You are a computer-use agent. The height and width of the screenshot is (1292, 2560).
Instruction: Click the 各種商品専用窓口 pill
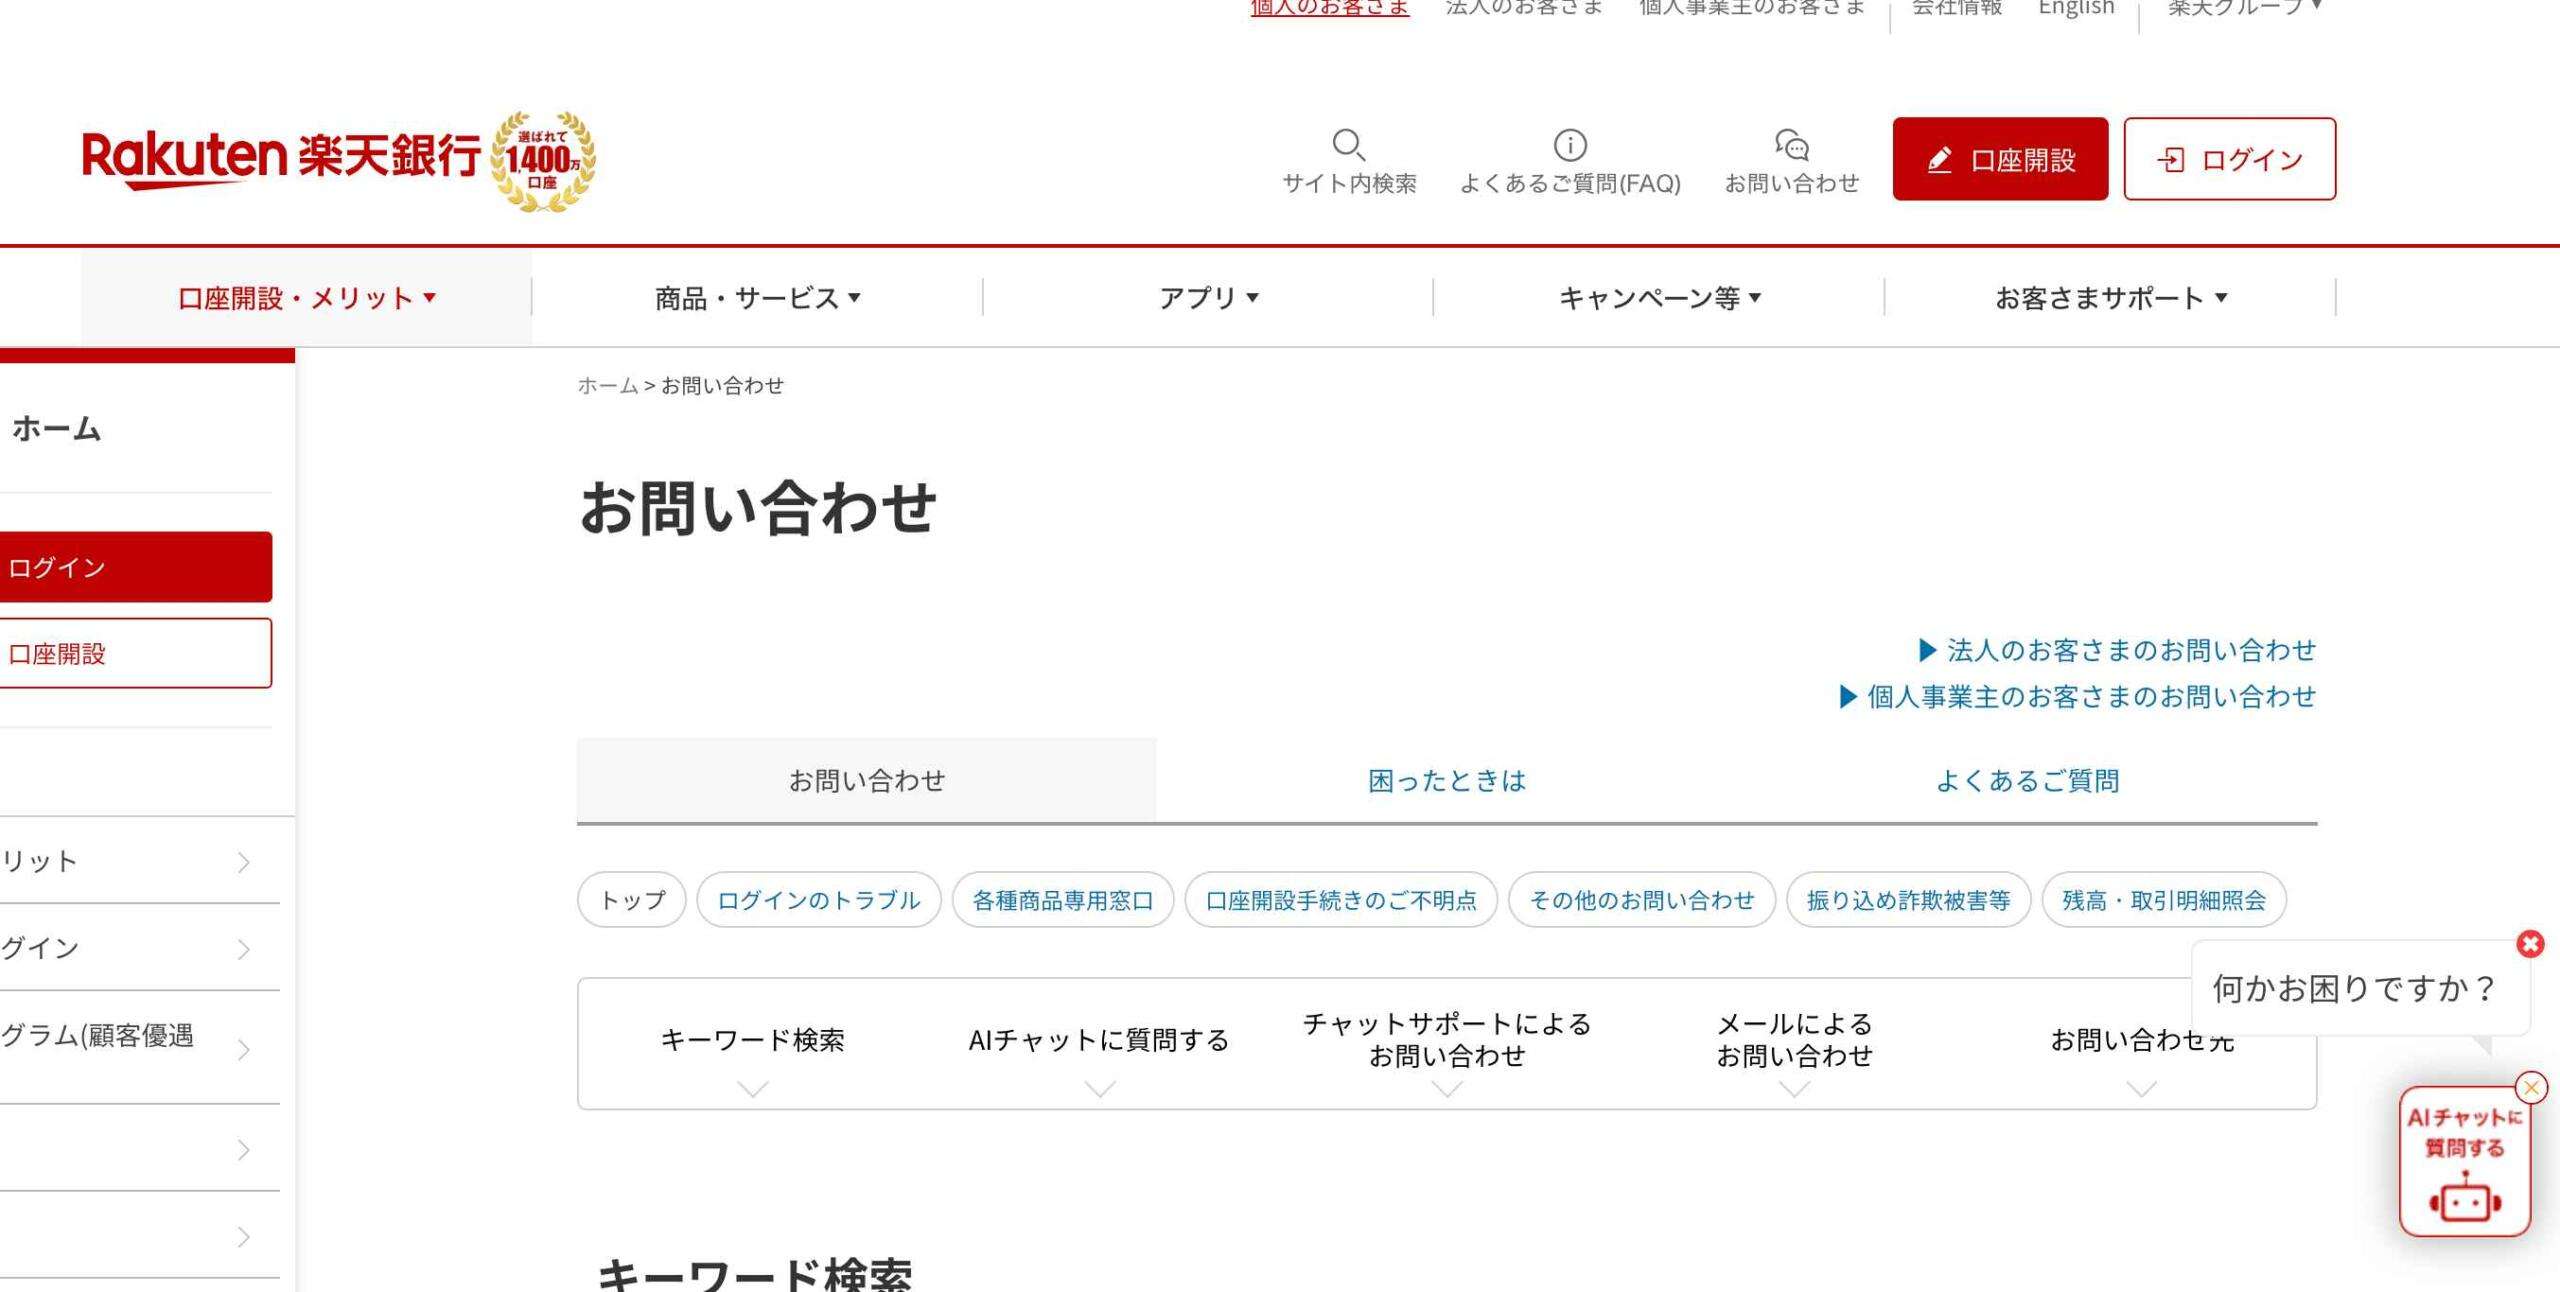(x=1062, y=900)
